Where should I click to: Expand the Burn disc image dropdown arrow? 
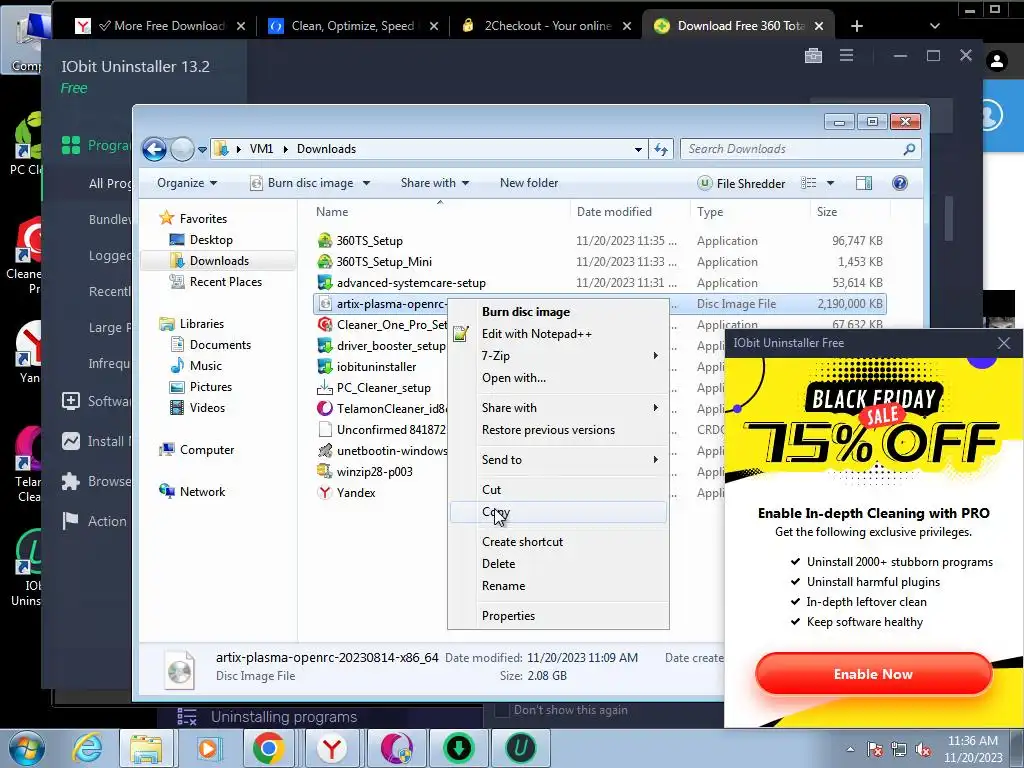366,183
